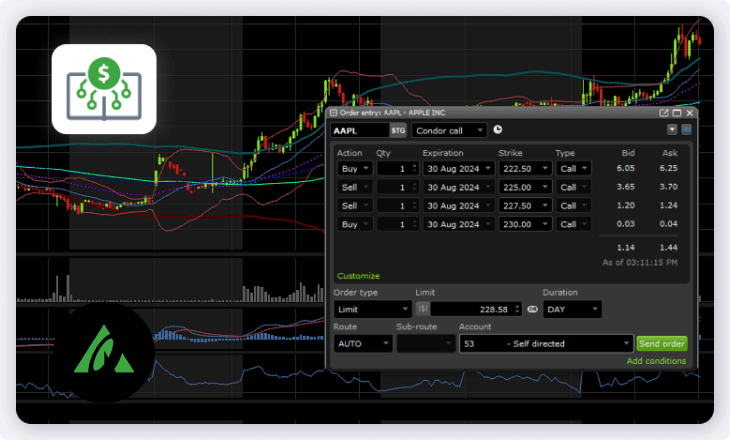Click the 0.03 bid value
The width and height of the screenshot is (730, 440).
[625, 224]
